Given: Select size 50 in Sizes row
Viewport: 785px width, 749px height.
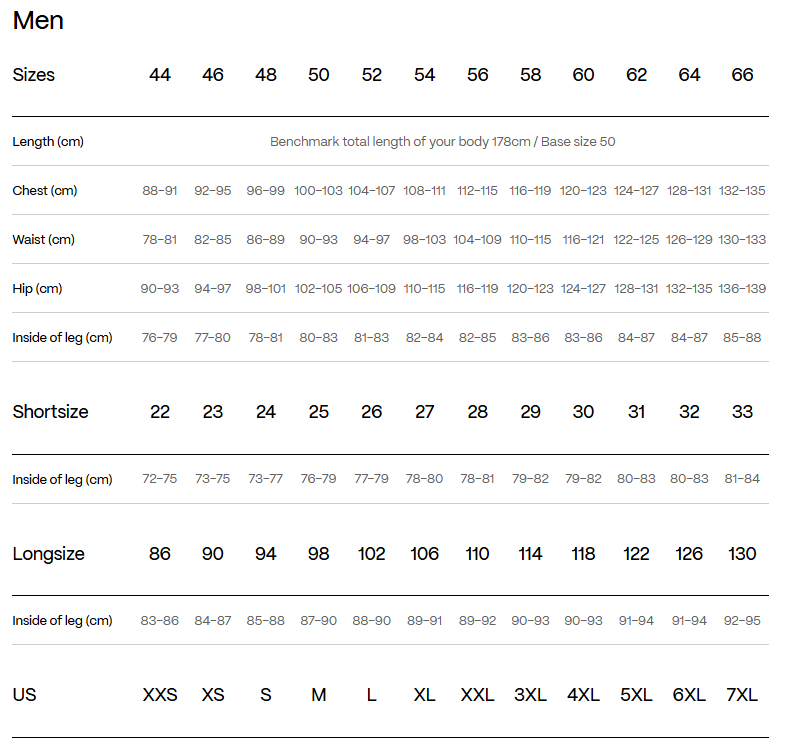Looking at the screenshot, I should [318, 75].
